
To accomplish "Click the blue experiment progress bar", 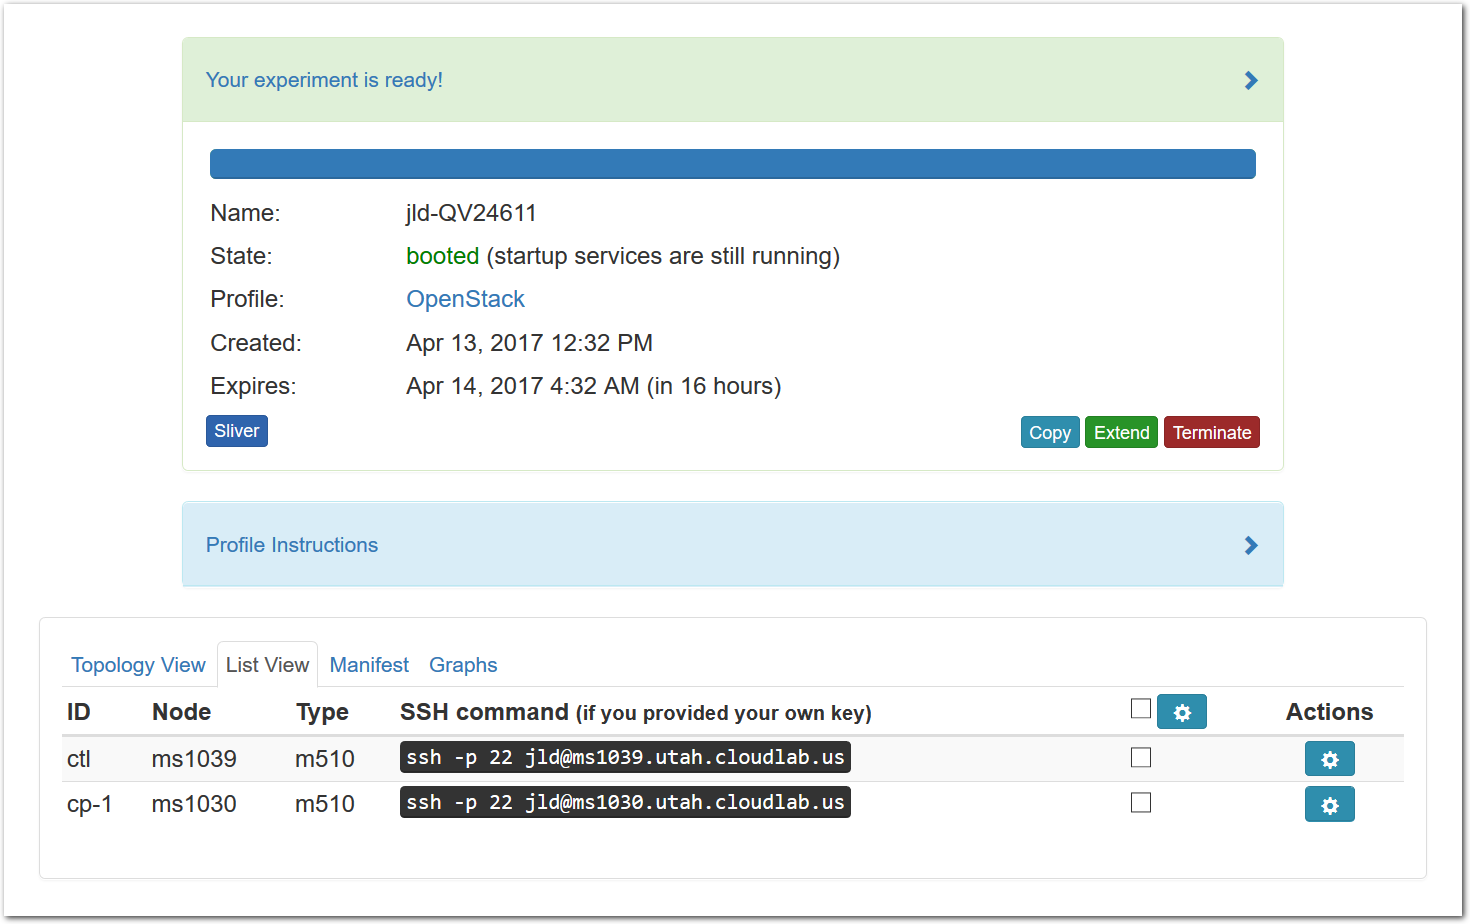I will tap(733, 164).
